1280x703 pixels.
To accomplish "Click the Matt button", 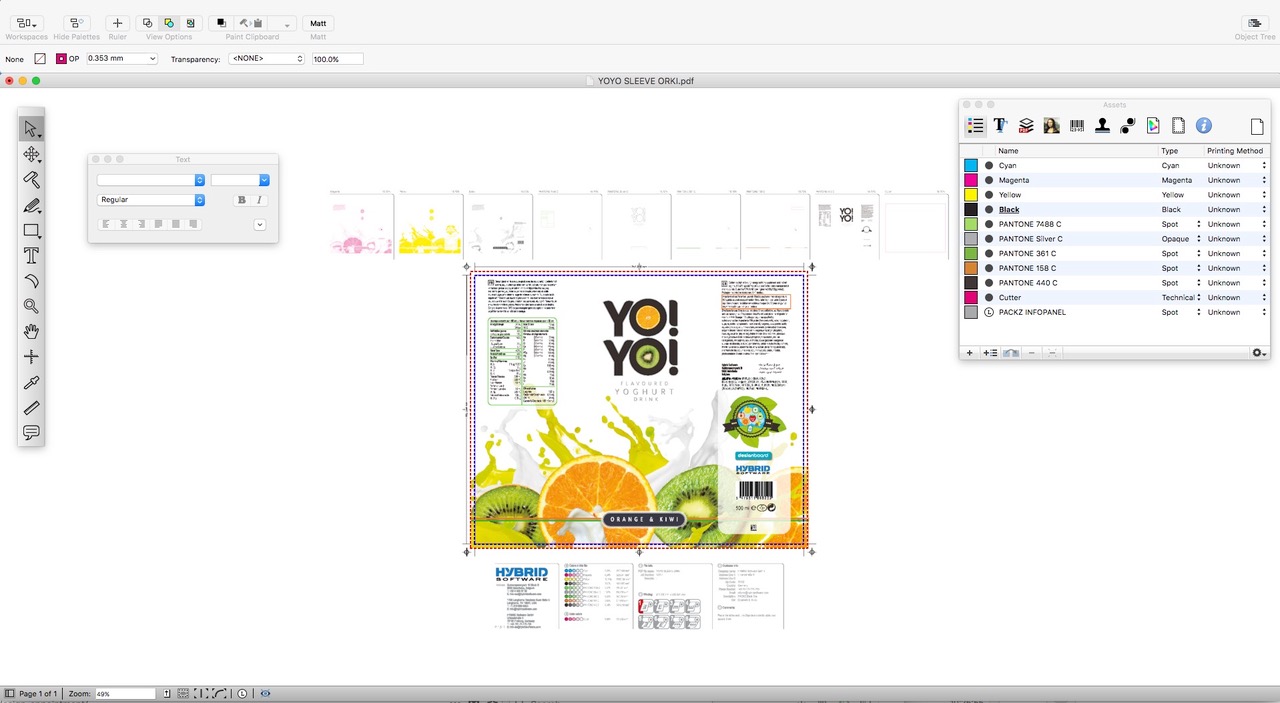I will click(x=318, y=23).
